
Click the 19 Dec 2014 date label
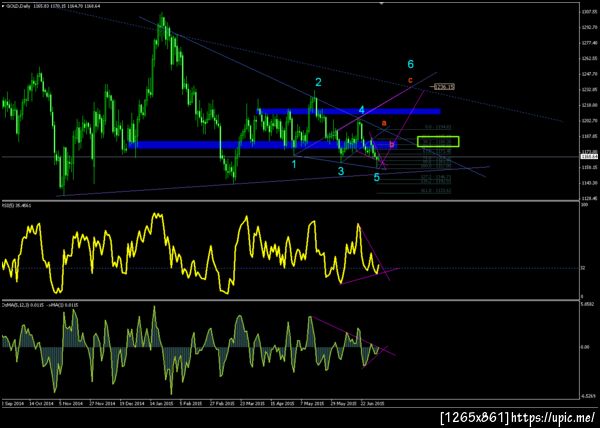[131, 403]
